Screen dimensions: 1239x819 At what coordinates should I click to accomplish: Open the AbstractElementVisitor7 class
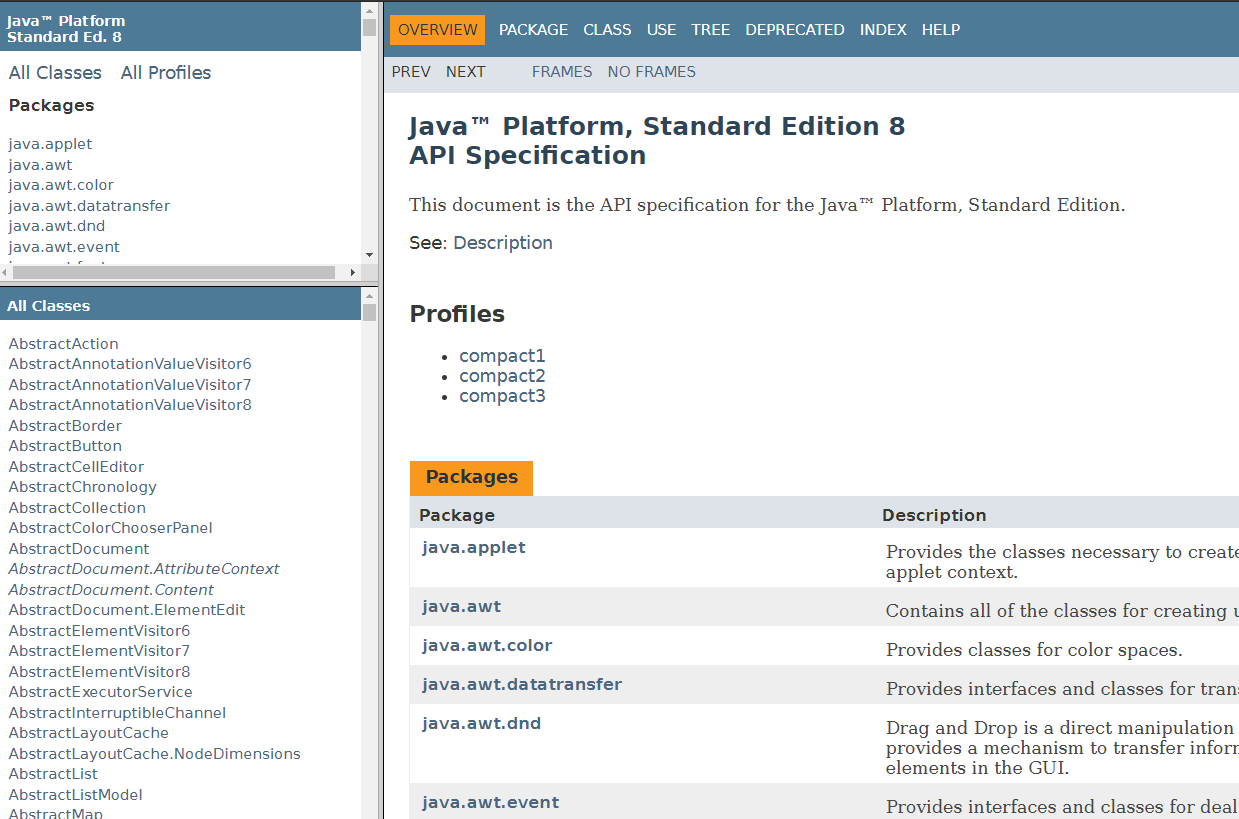tap(99, 651)
